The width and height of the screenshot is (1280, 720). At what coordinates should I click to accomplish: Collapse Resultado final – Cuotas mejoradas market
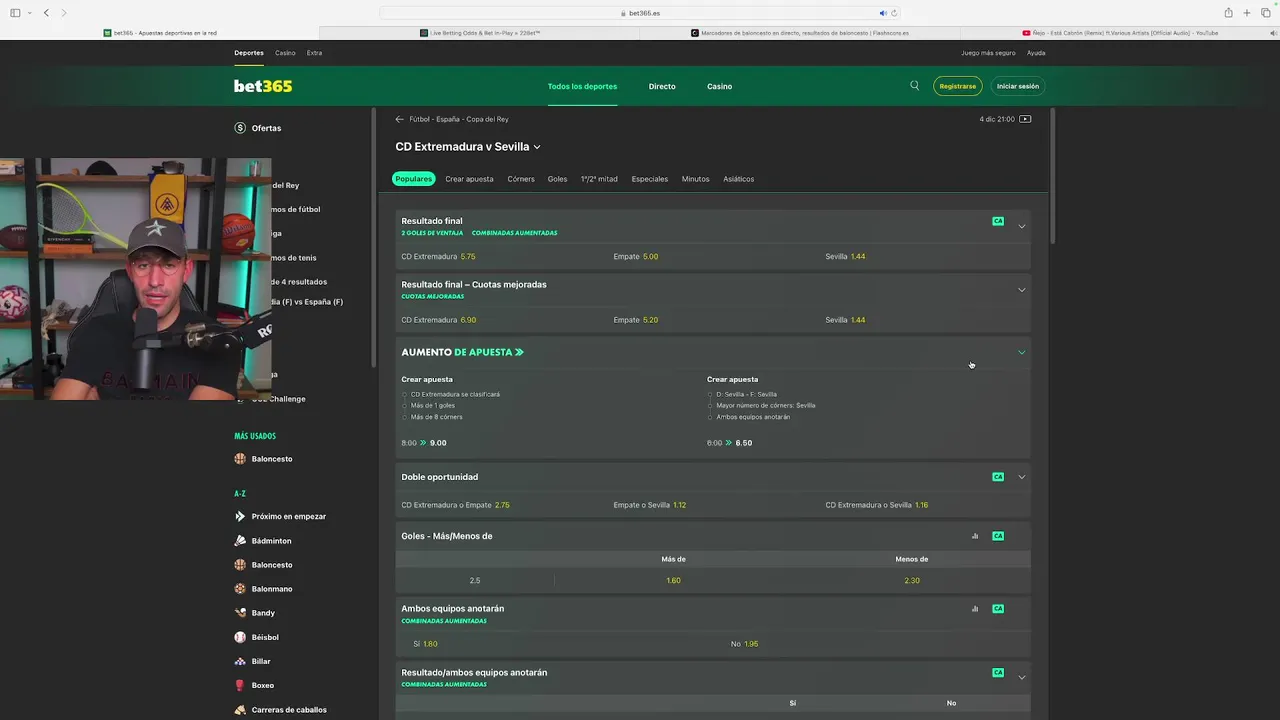click(1021, 290)
